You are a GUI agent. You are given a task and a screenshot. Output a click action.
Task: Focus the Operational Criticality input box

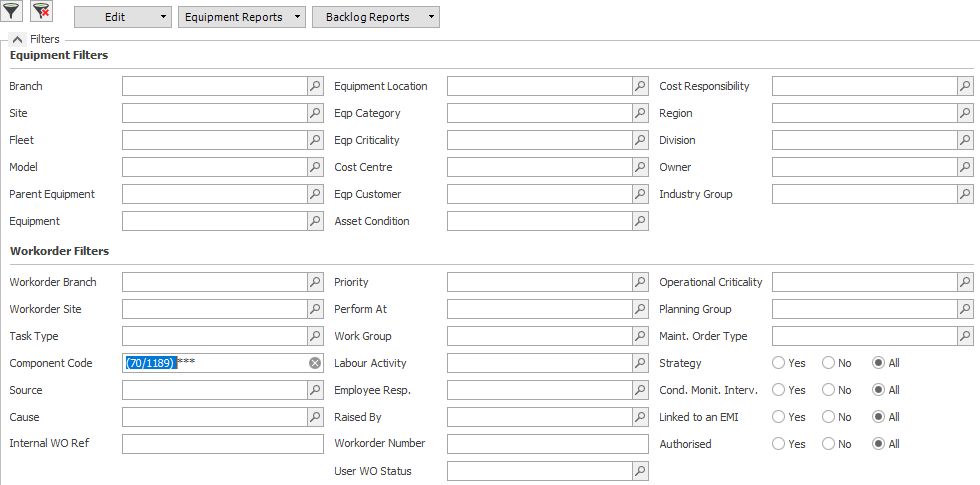coord(864,282)
